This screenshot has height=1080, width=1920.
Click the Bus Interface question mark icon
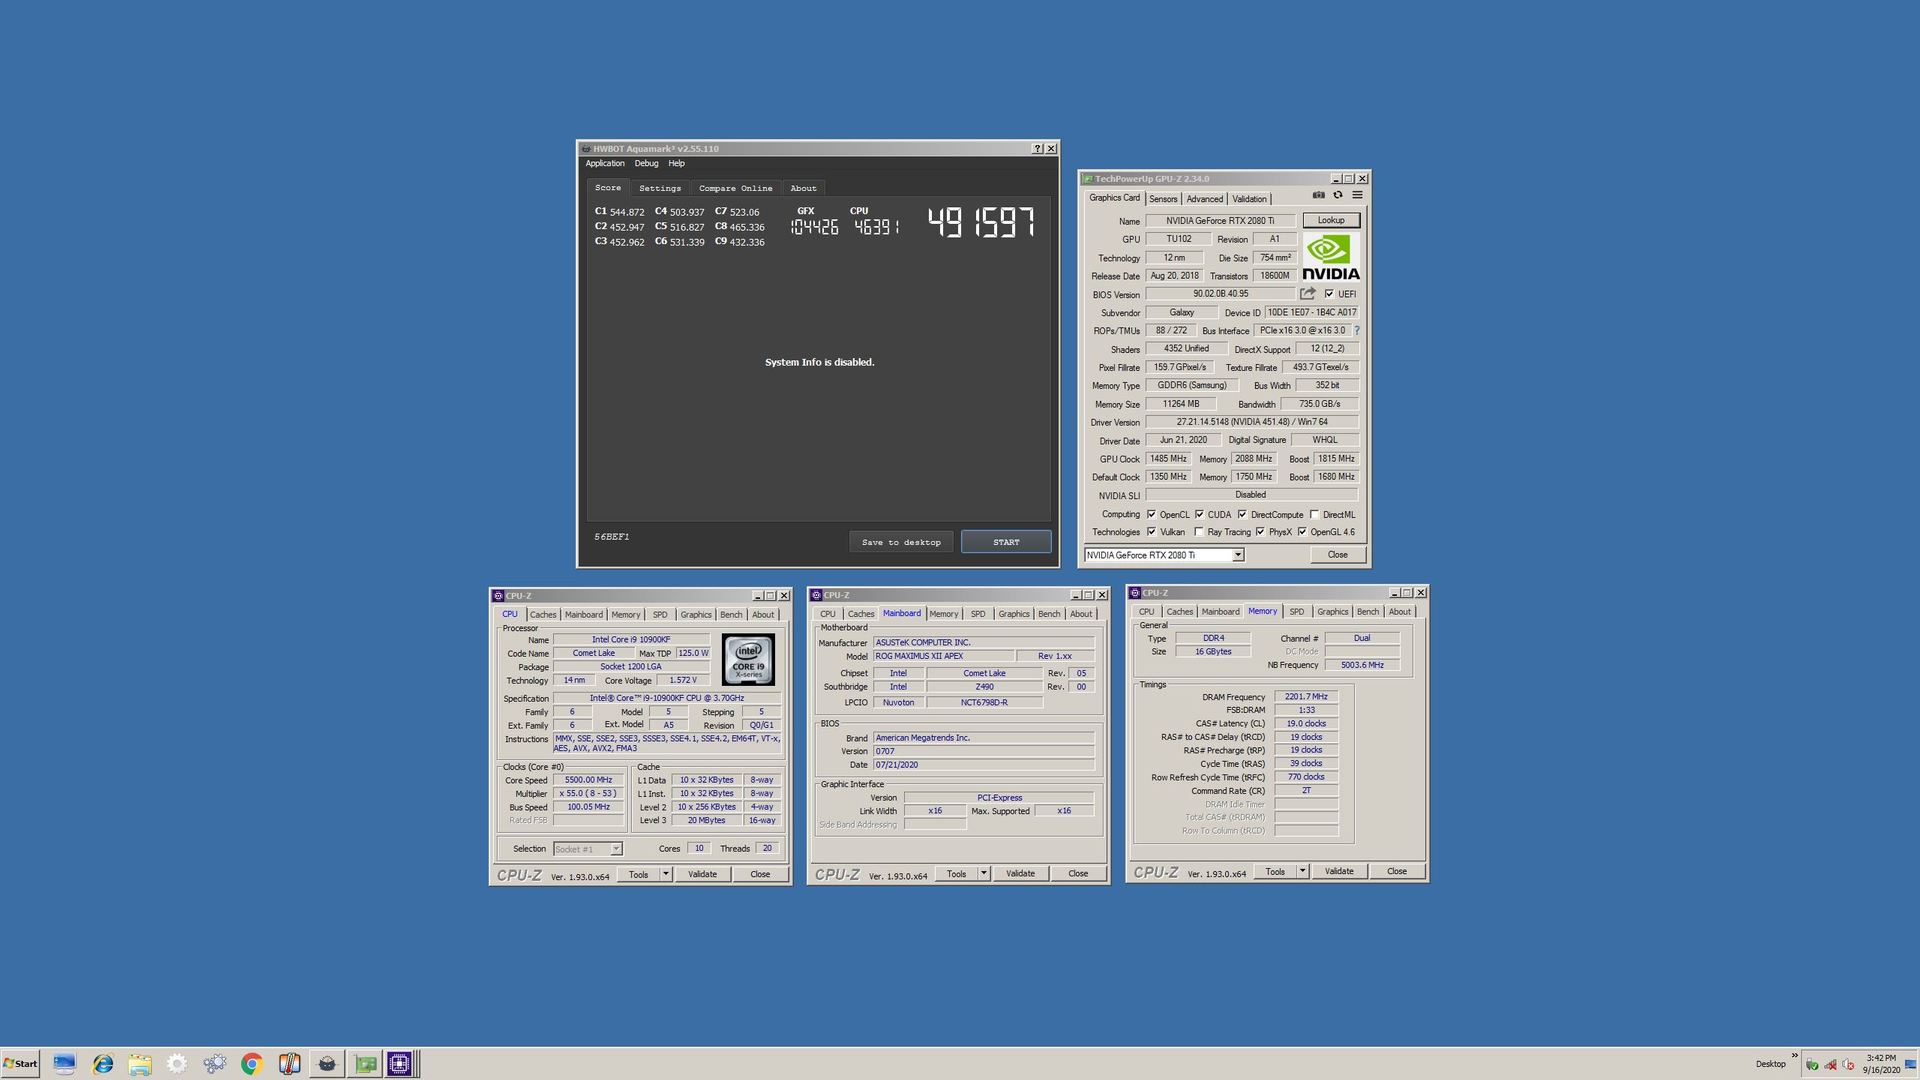pyautogui.click(x=1357, y=331)
